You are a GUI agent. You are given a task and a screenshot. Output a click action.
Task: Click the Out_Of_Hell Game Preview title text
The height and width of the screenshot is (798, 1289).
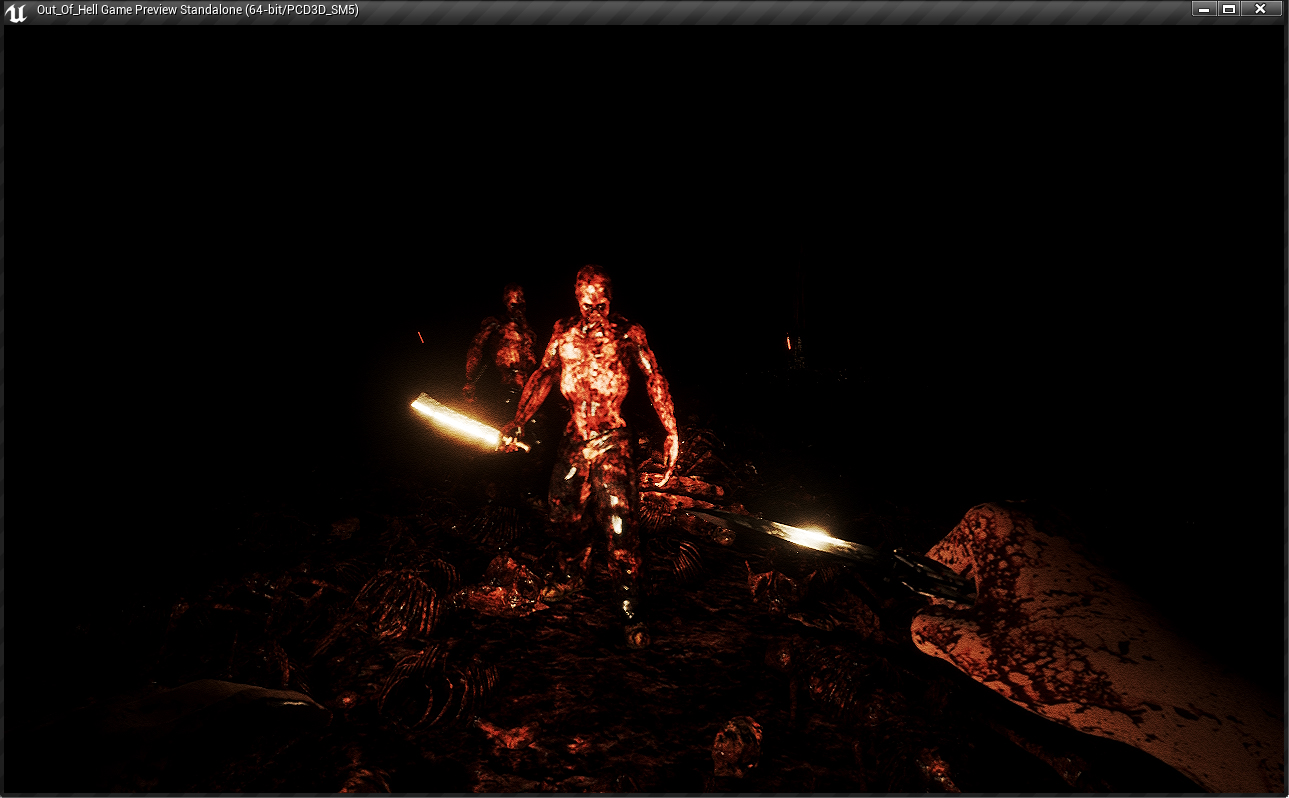tap(197, 10)
